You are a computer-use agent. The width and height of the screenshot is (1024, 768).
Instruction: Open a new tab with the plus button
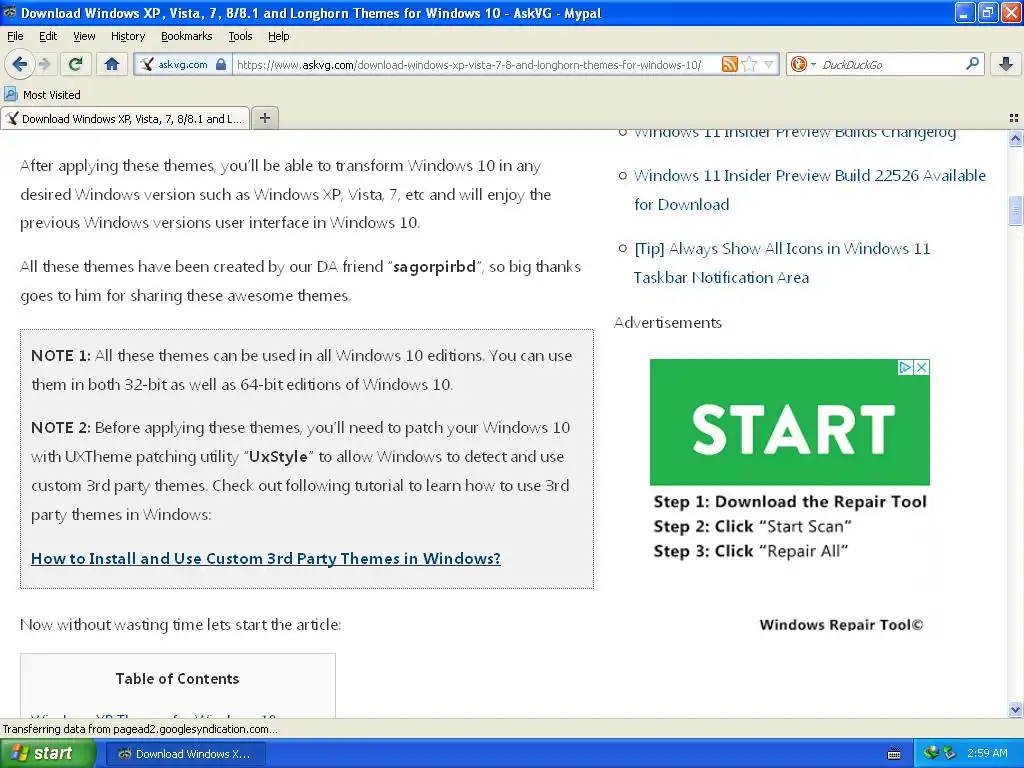(x=264, y=118)
